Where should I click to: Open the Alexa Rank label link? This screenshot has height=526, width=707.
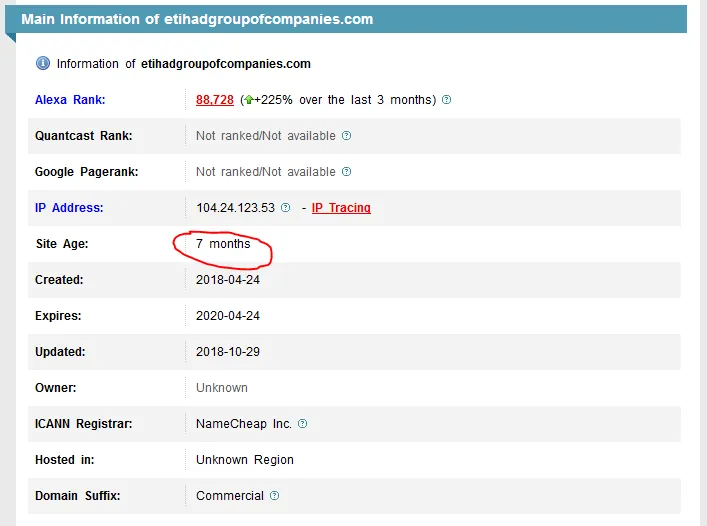tap(69, 100)
